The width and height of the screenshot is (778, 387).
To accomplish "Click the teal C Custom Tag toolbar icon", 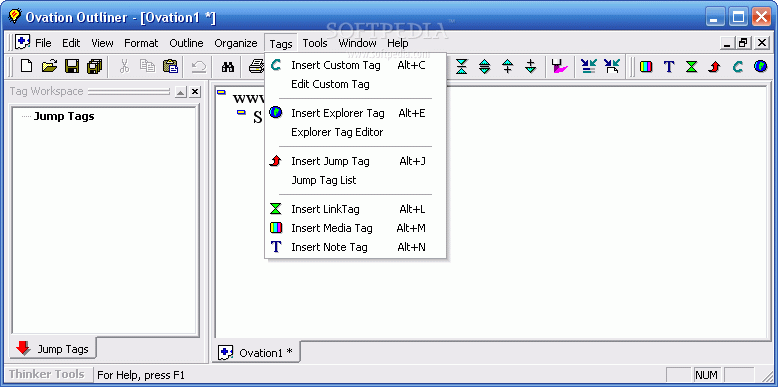I will pos(738,66).
